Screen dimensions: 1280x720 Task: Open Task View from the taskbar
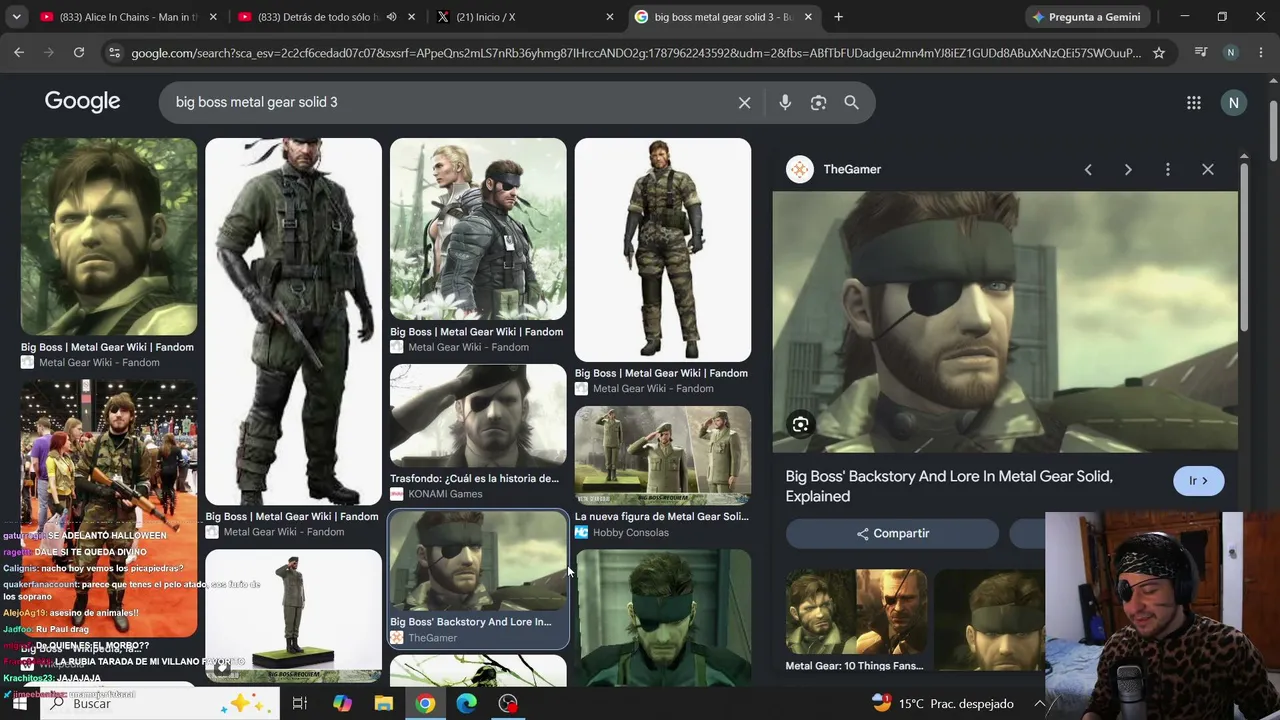[299, 704]
